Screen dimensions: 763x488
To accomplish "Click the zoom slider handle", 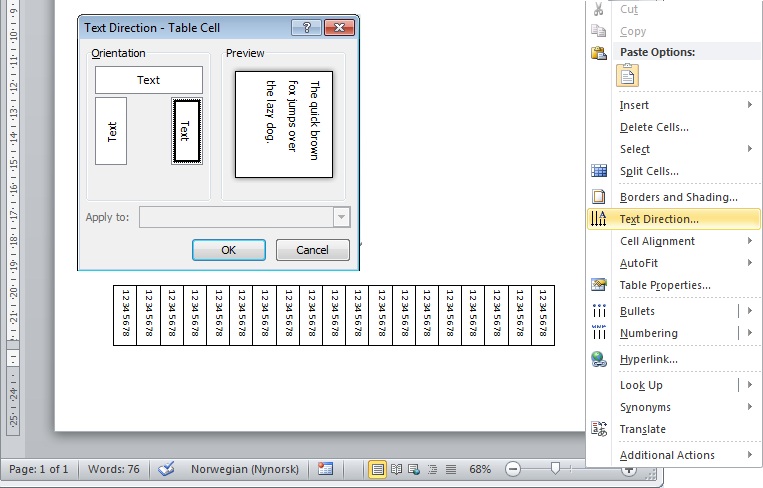I will coord(555,468).
